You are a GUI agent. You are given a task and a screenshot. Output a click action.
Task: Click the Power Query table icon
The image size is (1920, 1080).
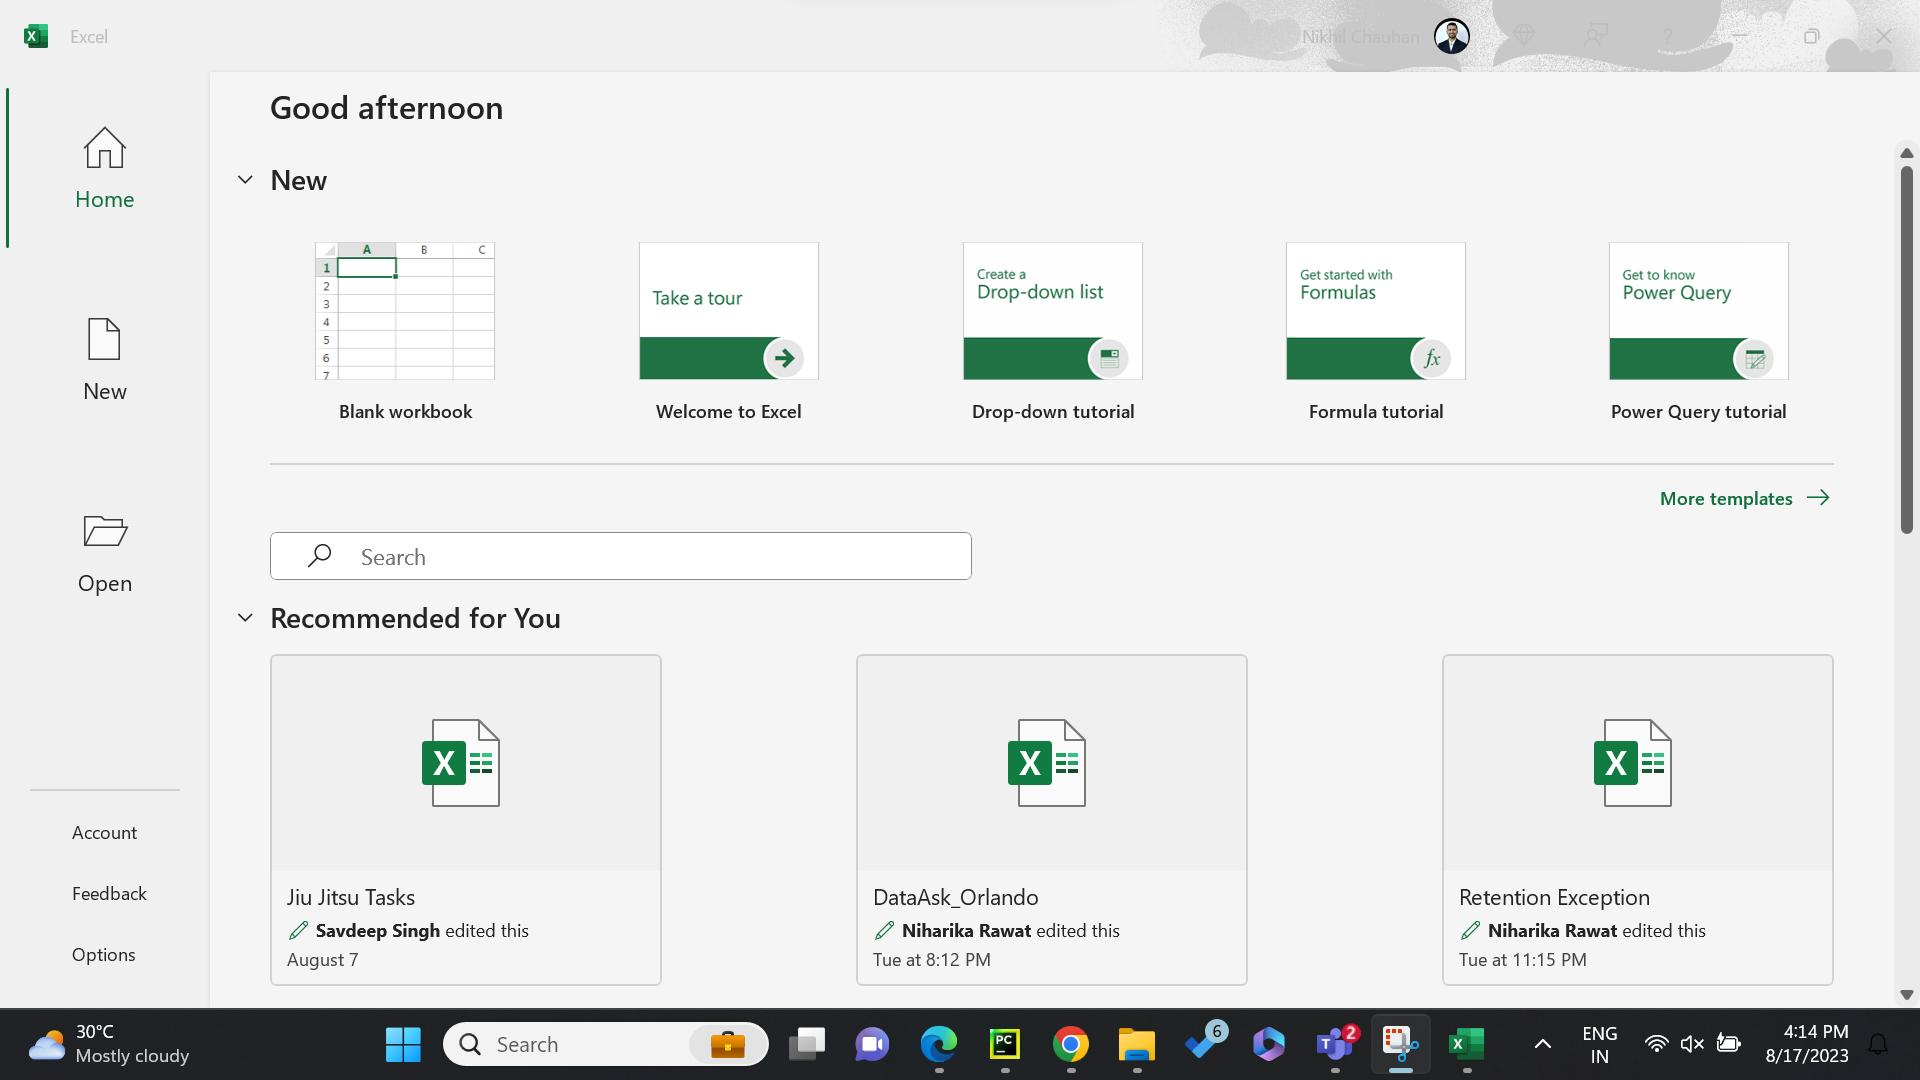[1754, 358]
